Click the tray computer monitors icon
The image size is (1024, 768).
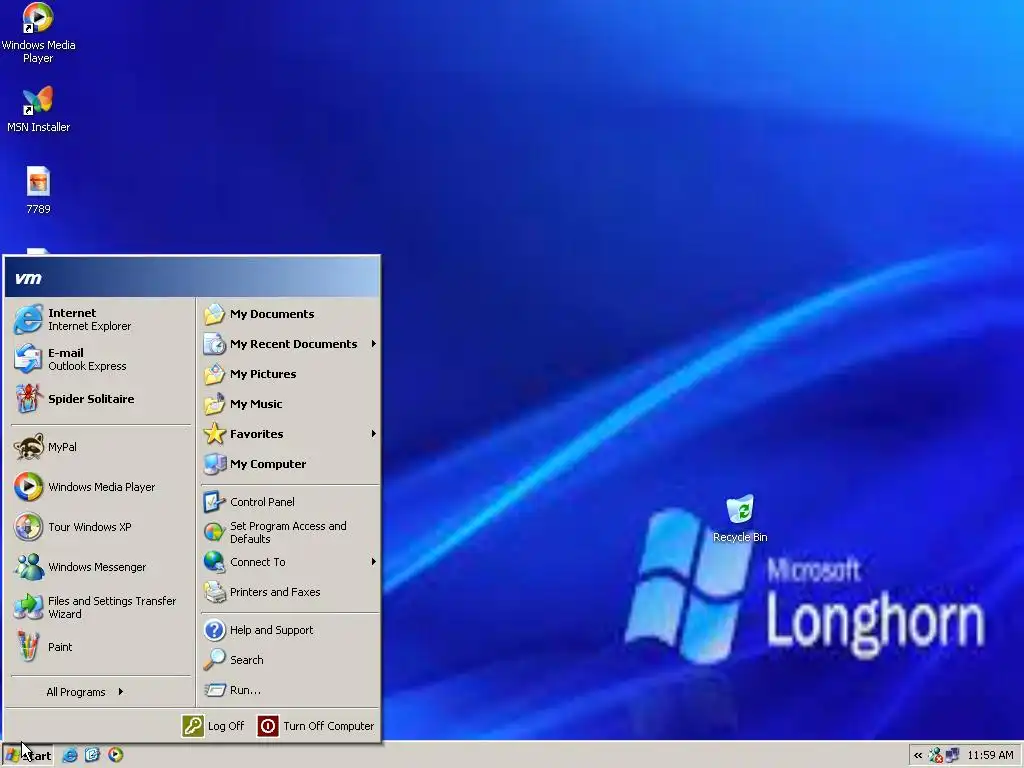coord(952,756)
